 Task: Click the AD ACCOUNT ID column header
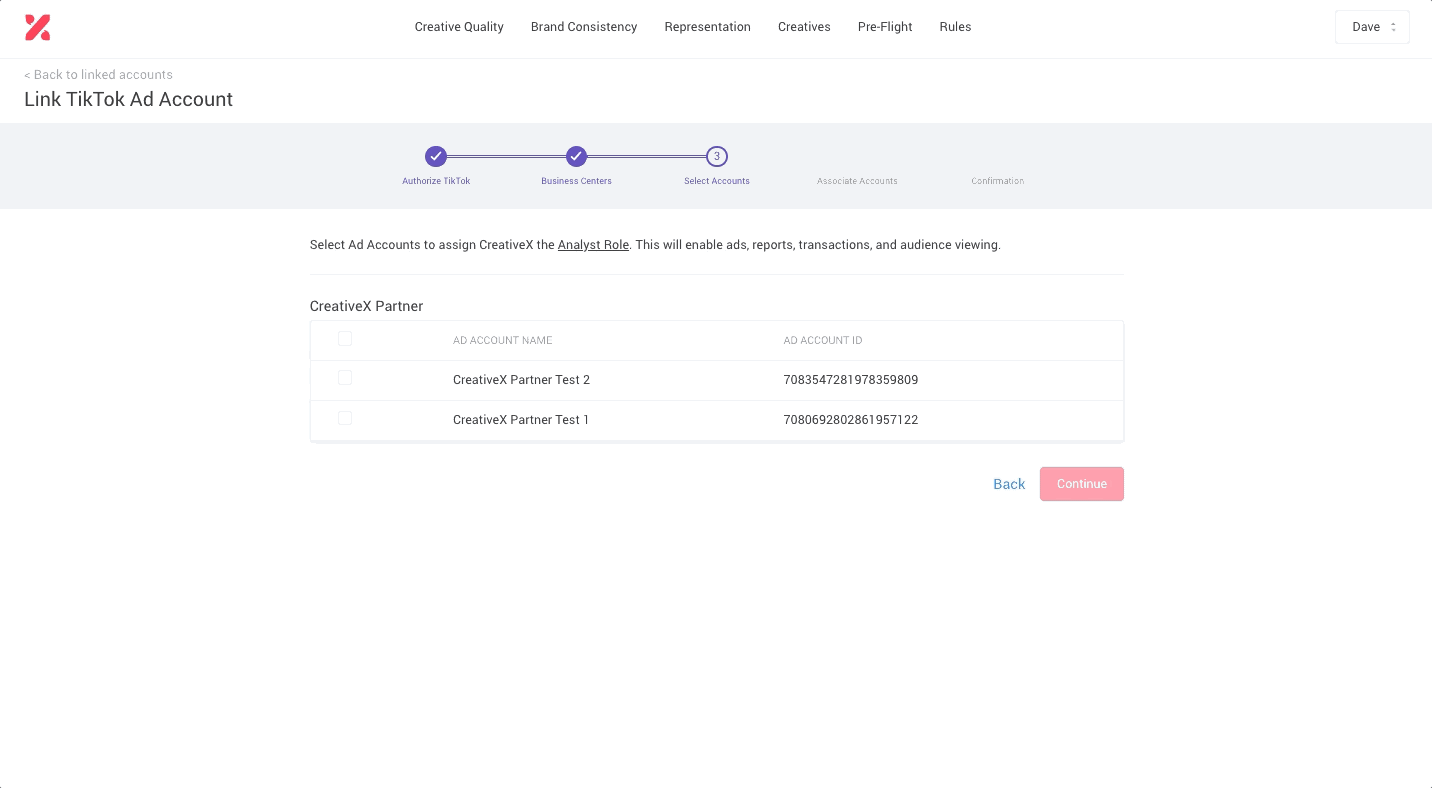pos(822,341)
